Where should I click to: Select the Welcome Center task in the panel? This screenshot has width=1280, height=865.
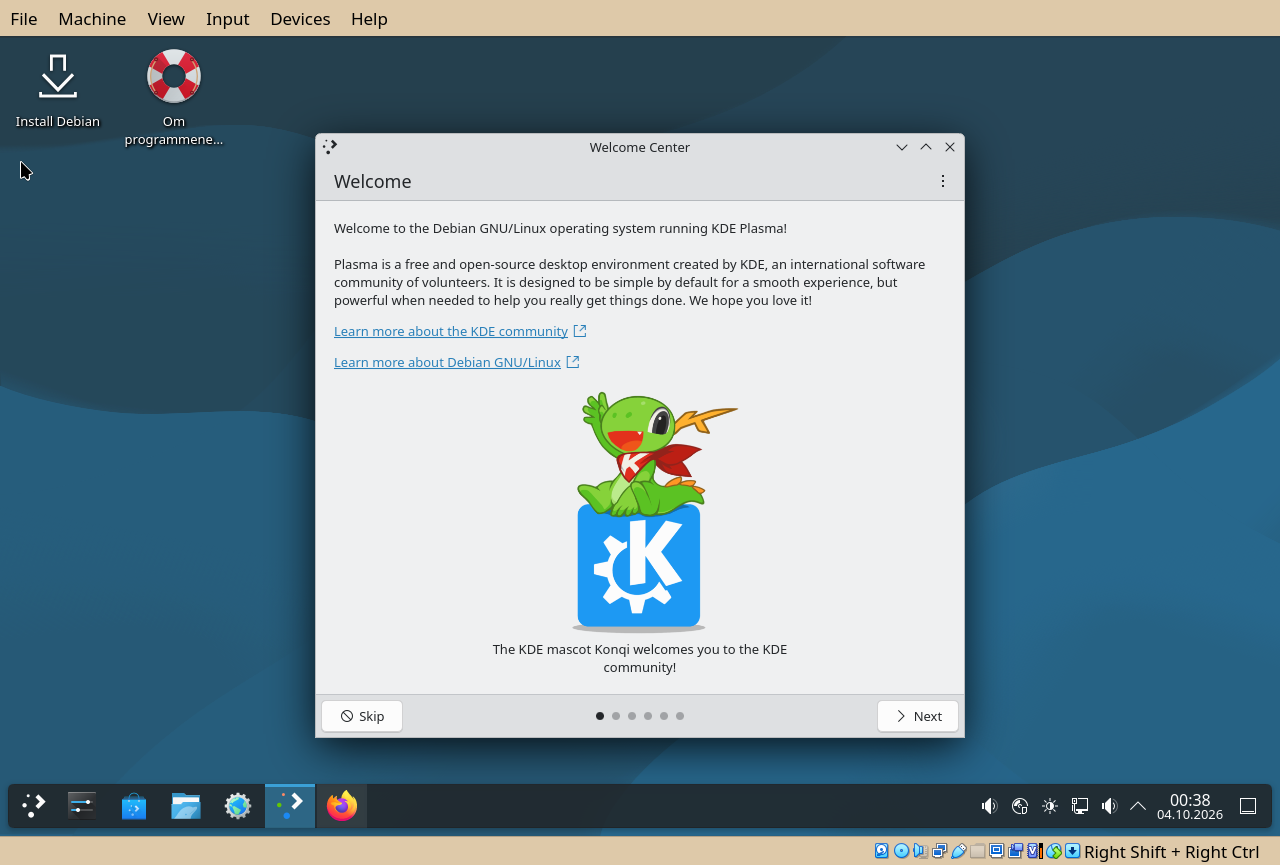290,806
